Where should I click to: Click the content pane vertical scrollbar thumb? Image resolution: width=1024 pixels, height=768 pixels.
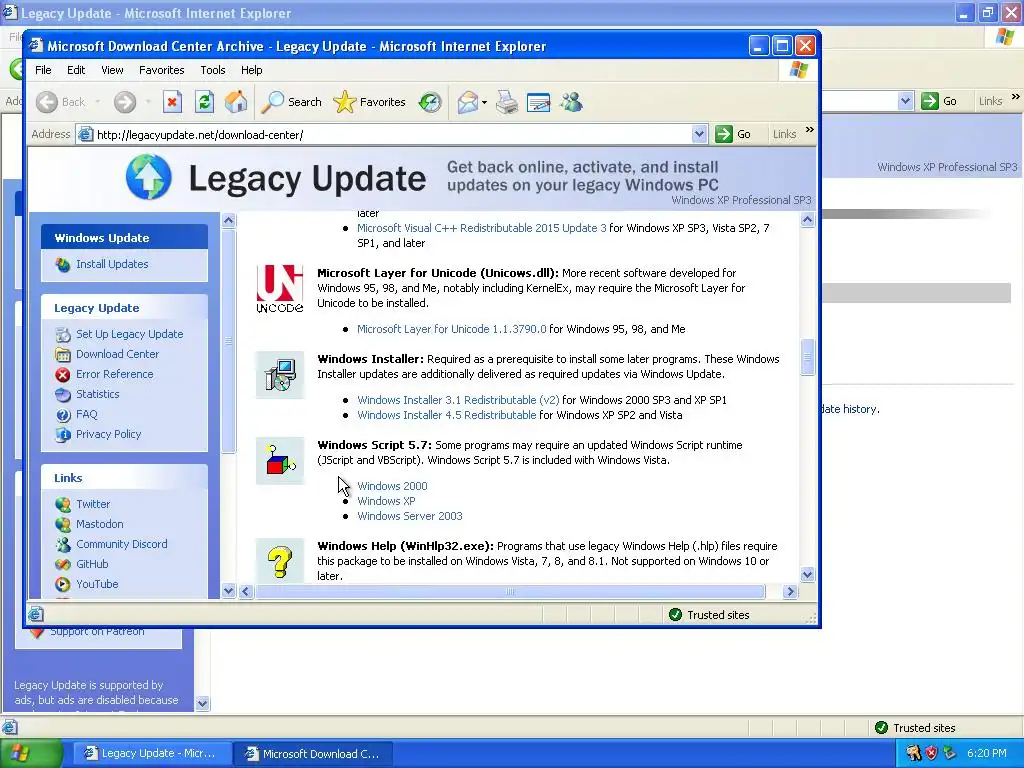tap(808, 357)
